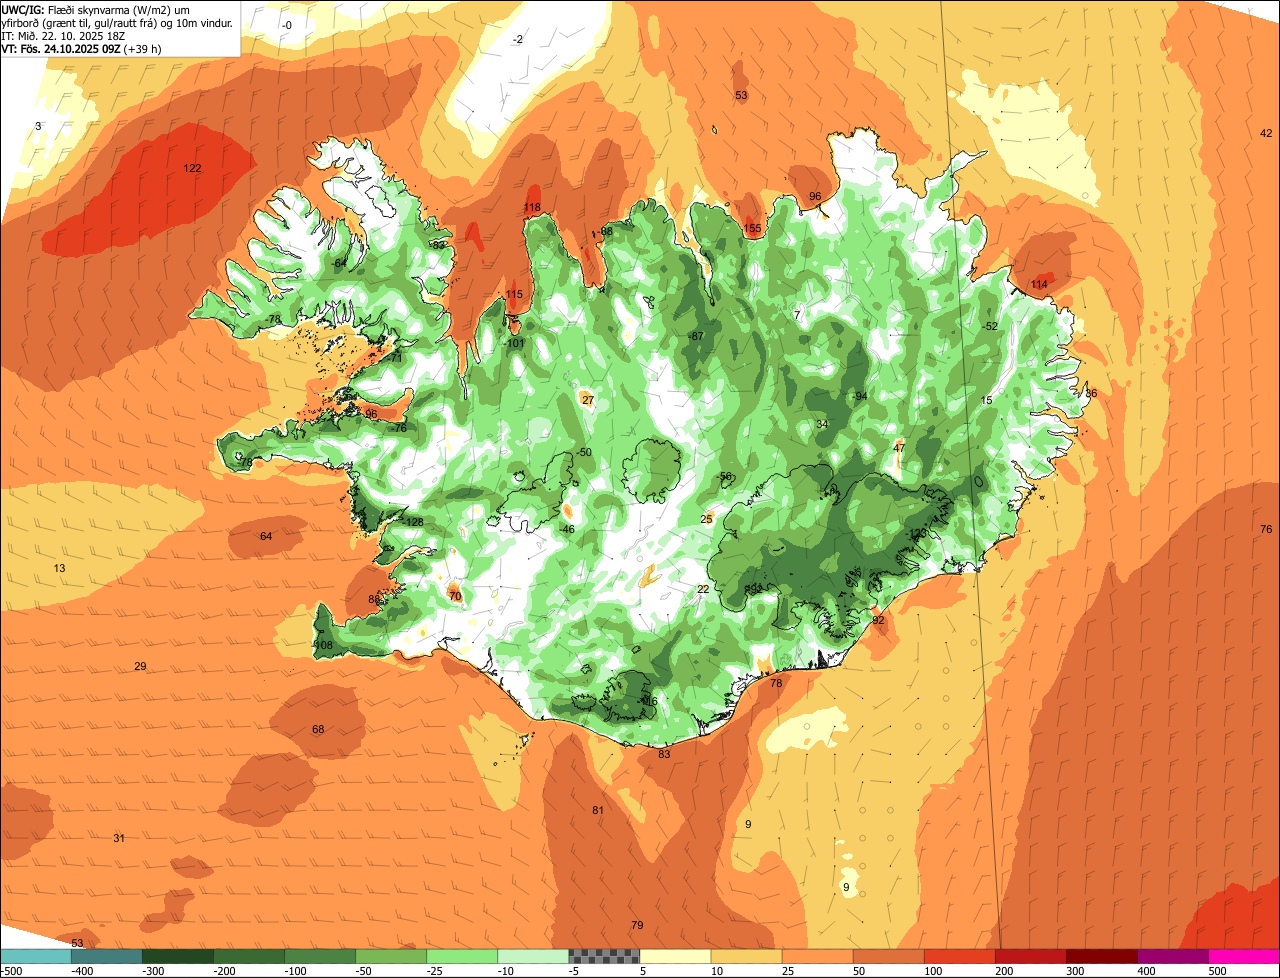The height and width of the screenshot is (978, 1280).
Task: Click the 27 value in the interior
Action: [x=588, y=400]
